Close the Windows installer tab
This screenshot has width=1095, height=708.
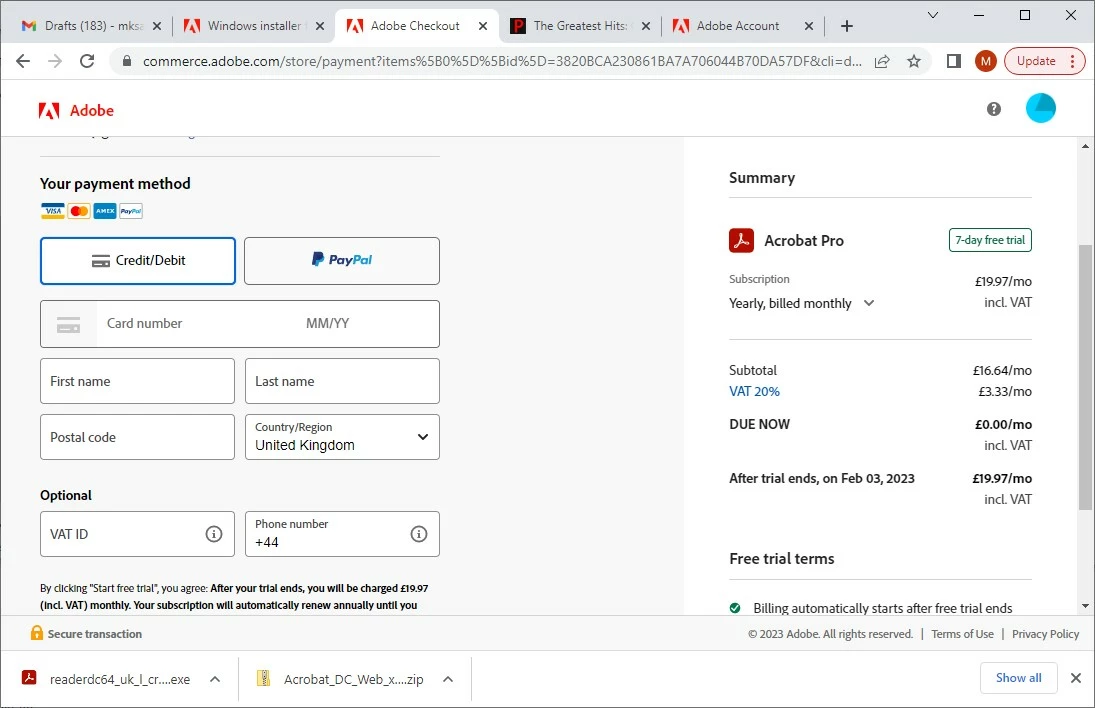[320, 26]
